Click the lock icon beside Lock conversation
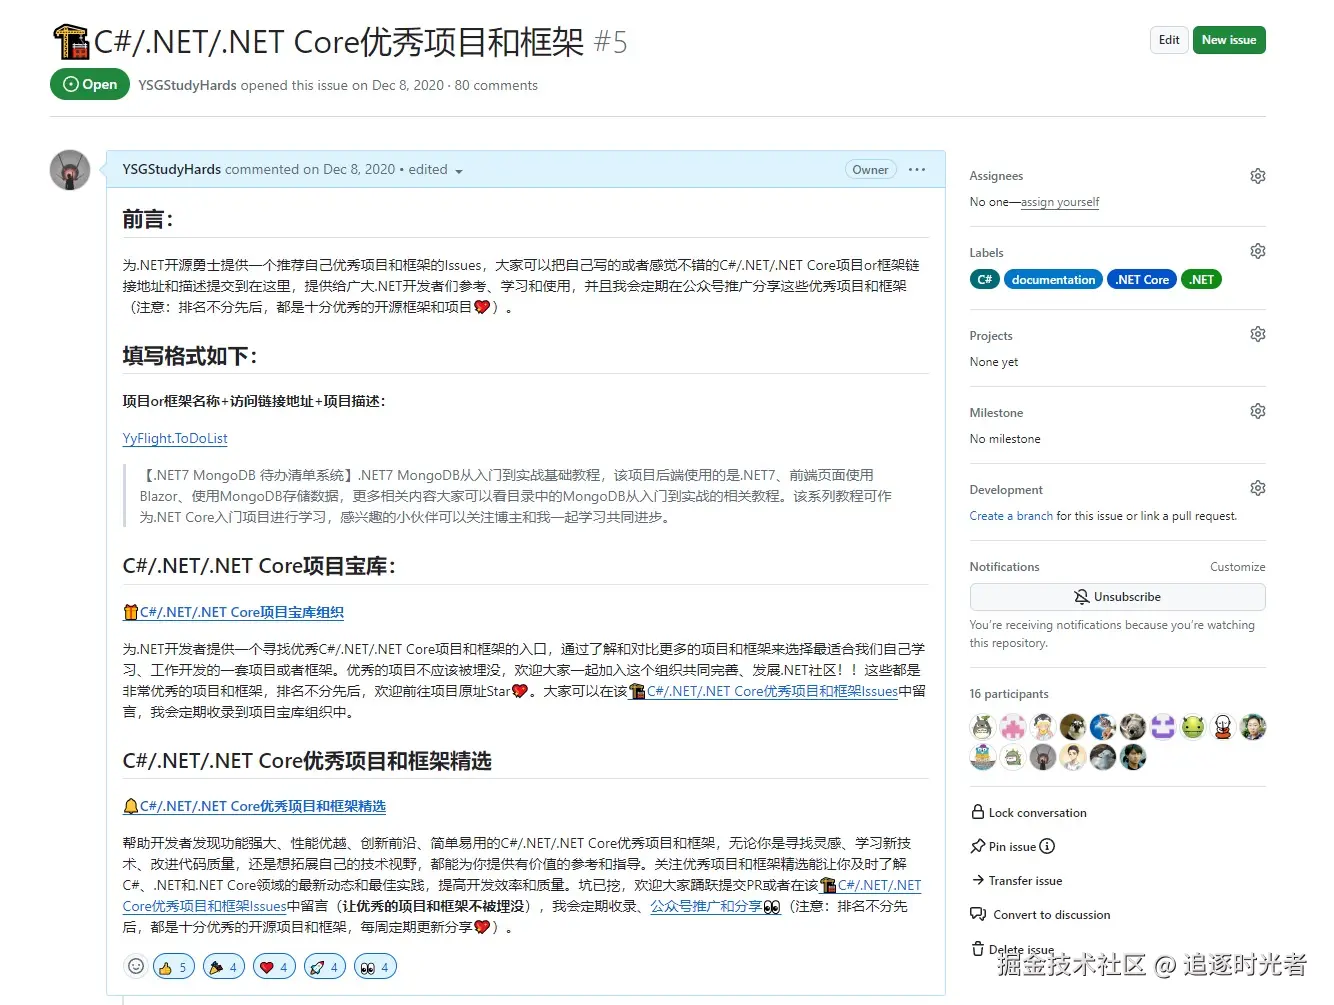Image resolution: width=1334 pixels, height=1005 pixels. [x=978, y=812]
